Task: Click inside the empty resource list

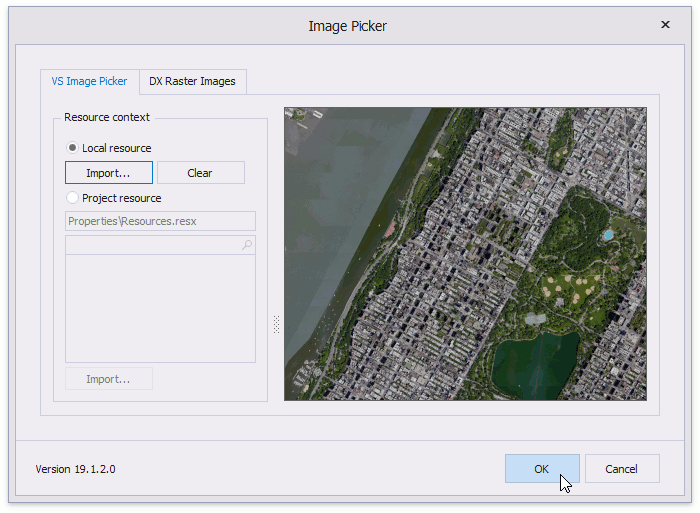Action: 160,308
